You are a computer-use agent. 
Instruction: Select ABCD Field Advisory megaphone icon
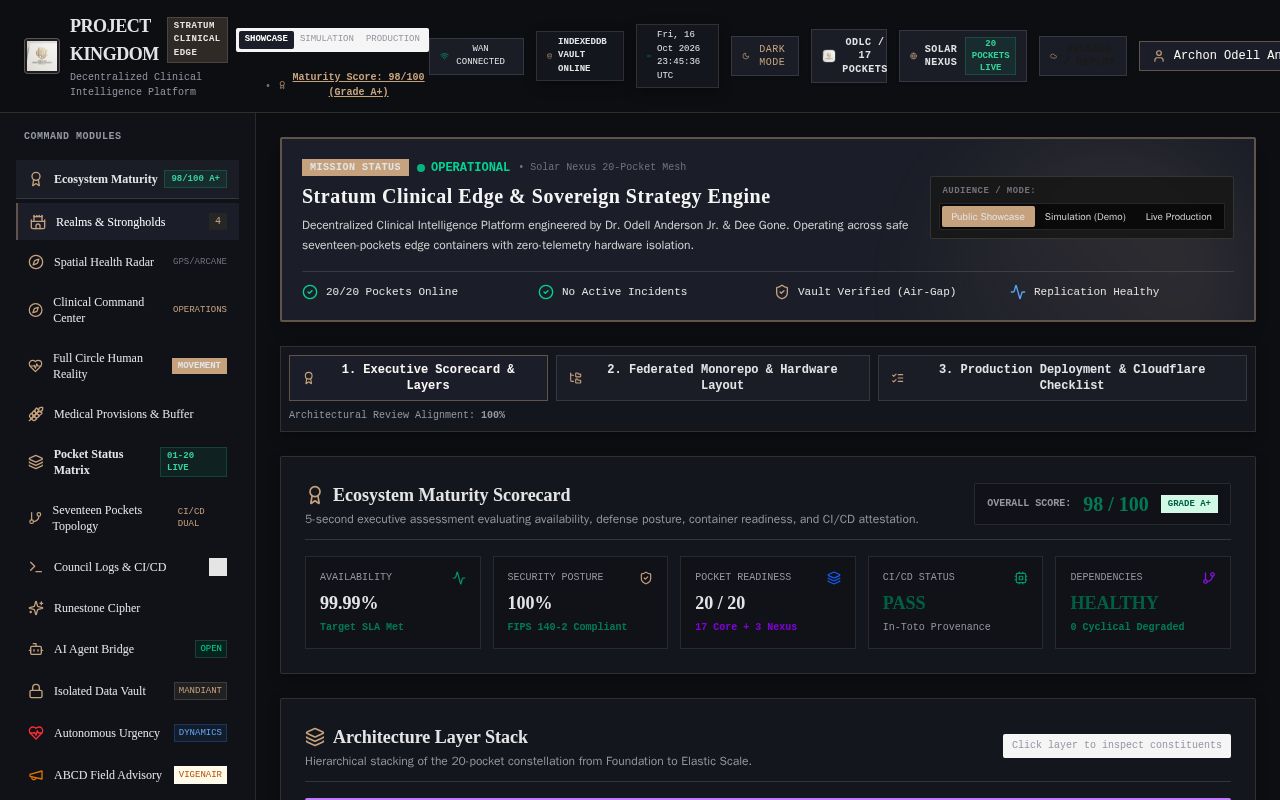pyautogui.click(x=36, y=775)
